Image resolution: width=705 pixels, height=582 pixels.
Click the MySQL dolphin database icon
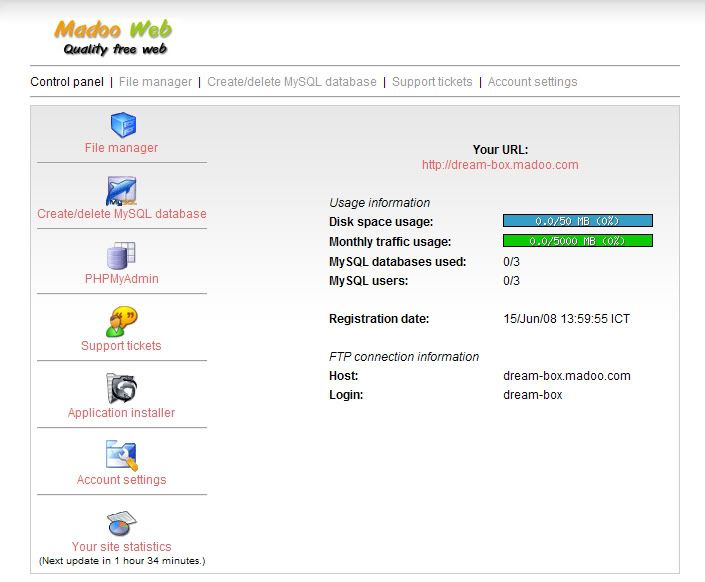coord(121,191)
